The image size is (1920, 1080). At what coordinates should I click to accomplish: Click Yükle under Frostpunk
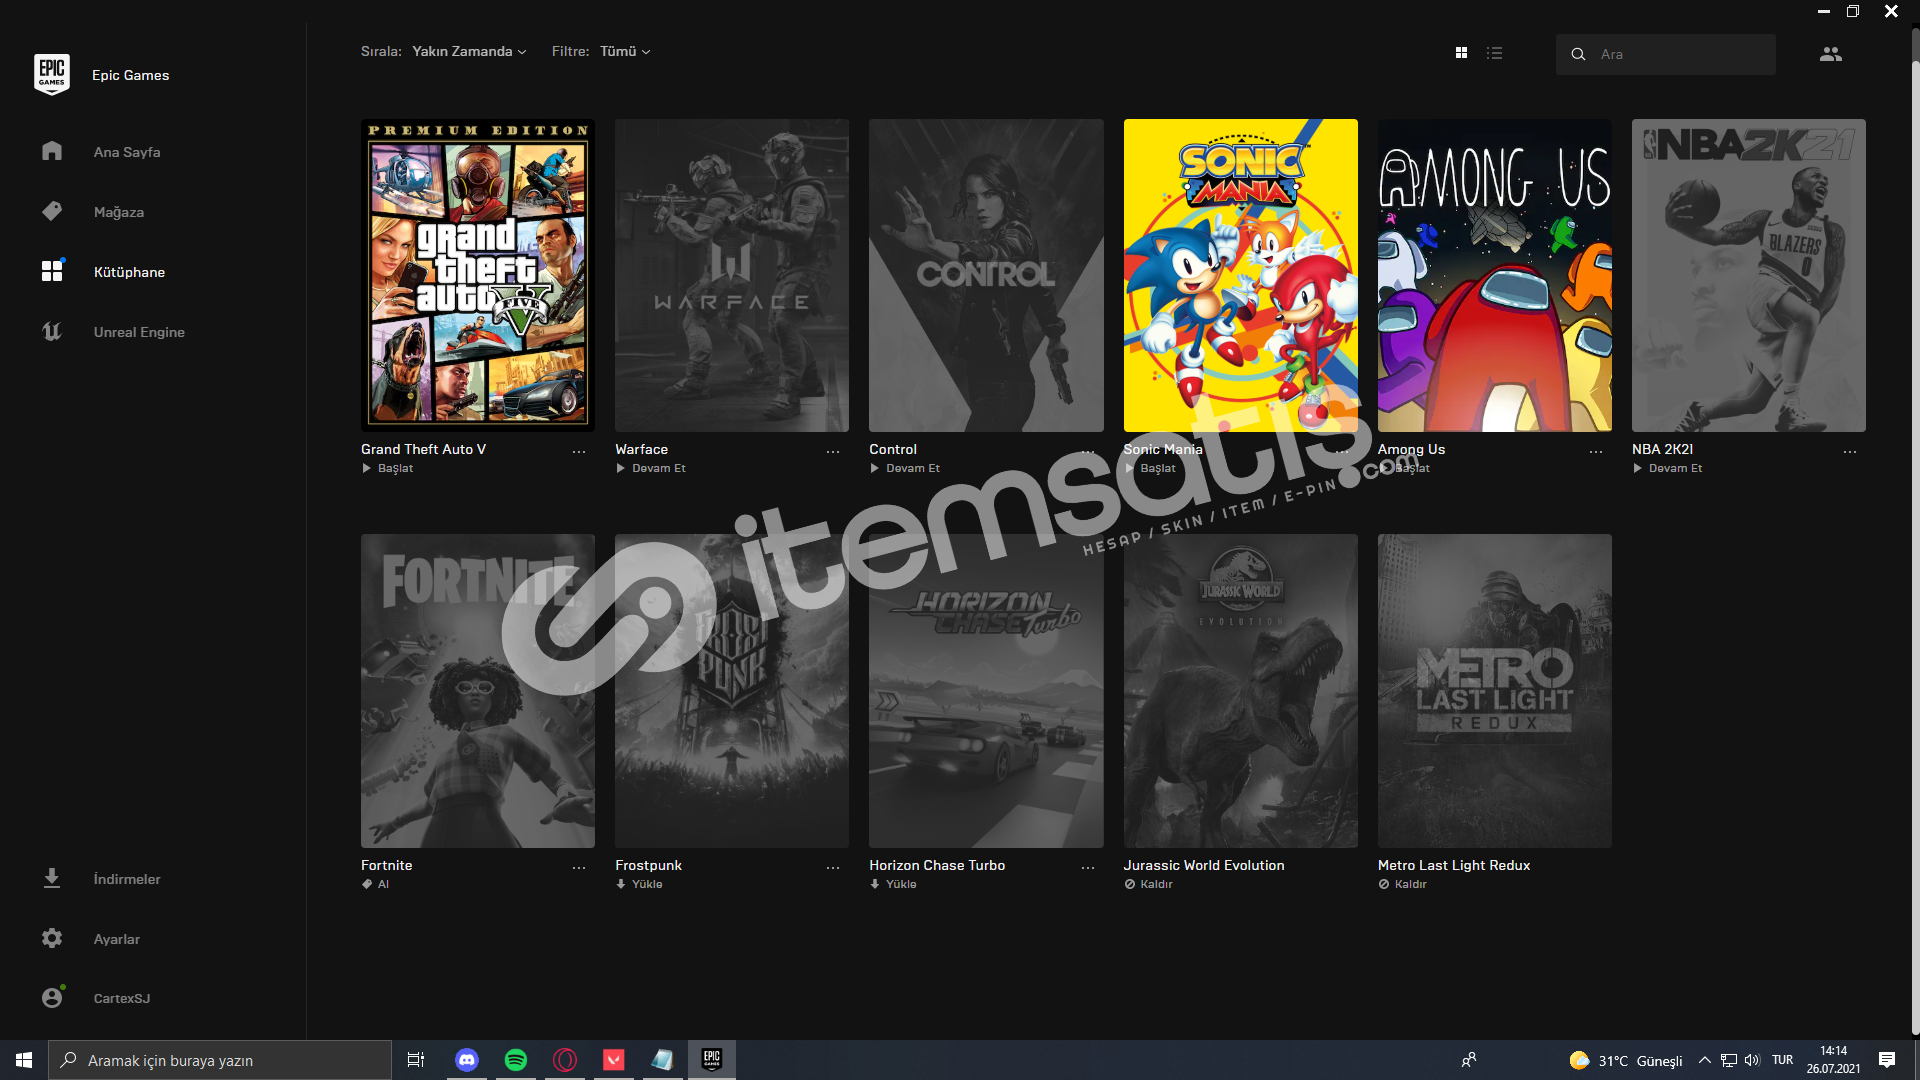click(x=639, y=884)
